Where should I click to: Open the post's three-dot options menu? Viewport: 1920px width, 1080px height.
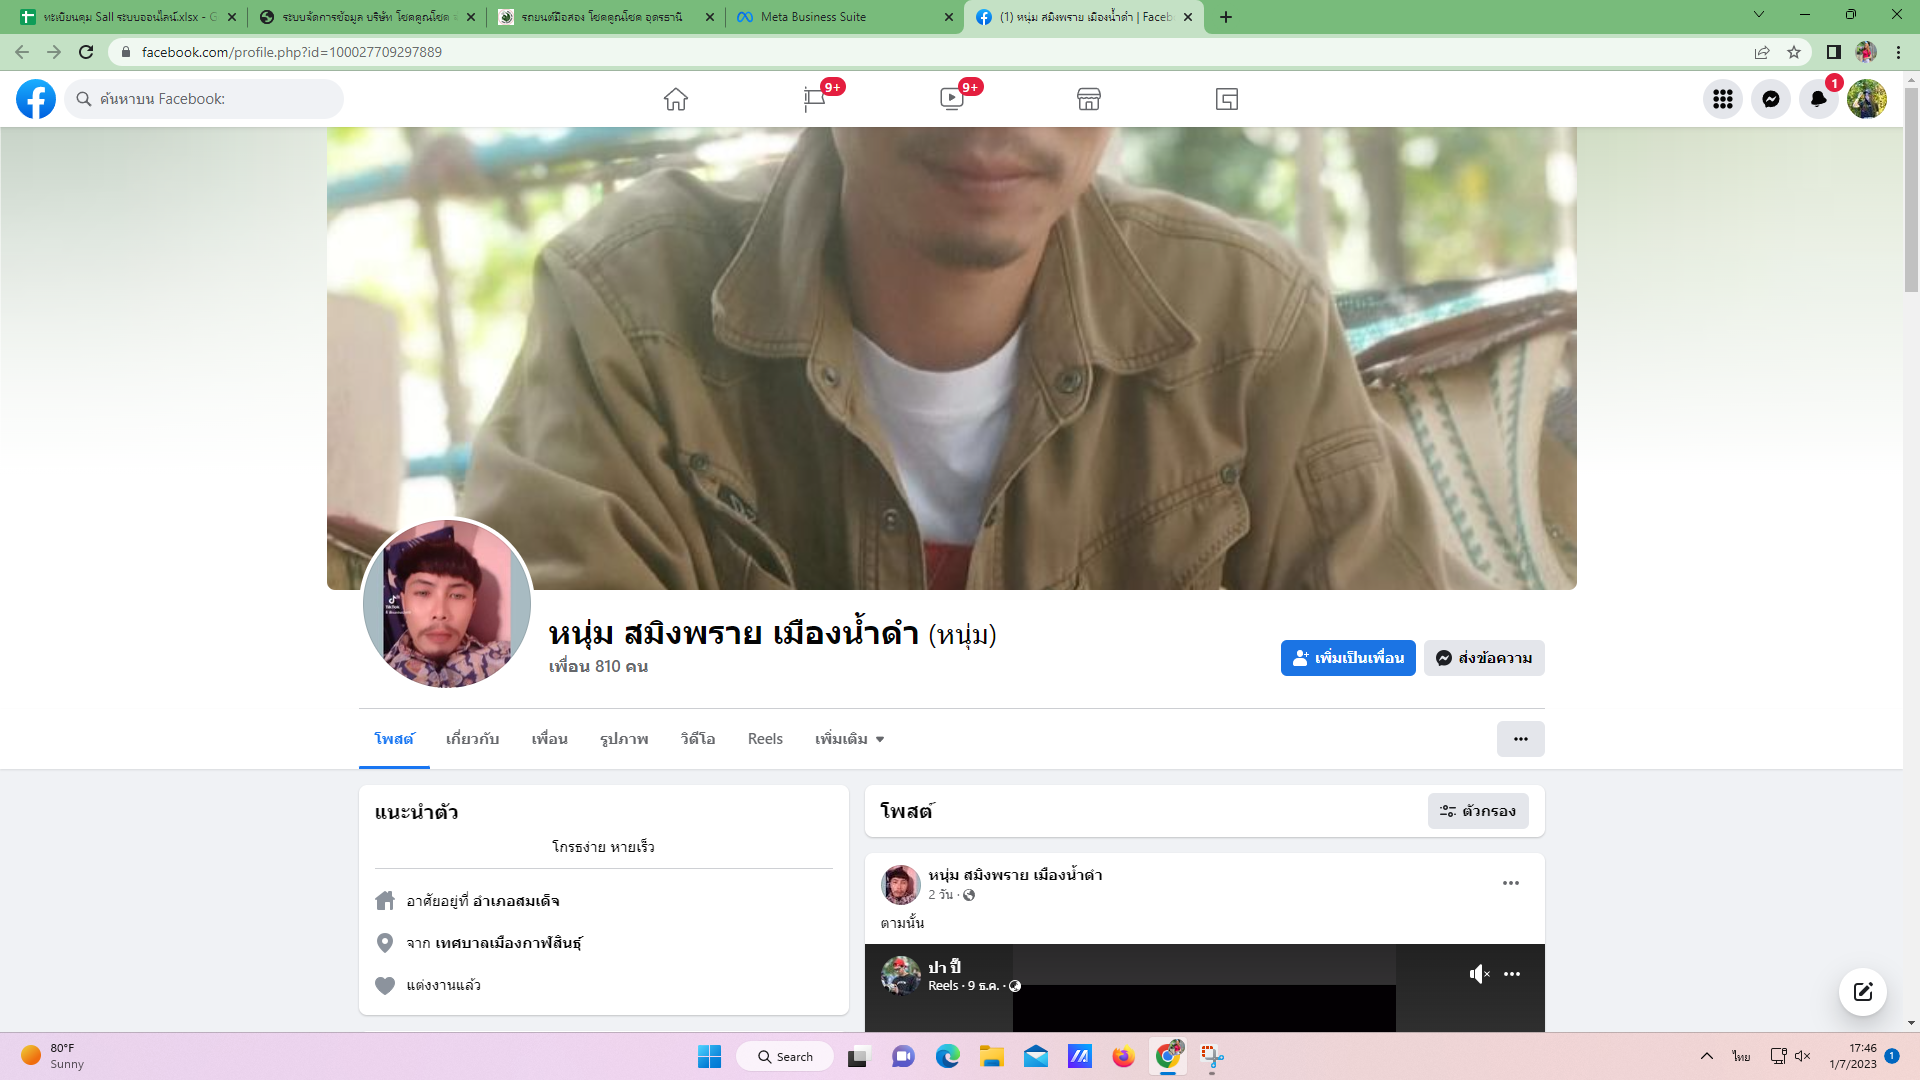(1510, 883)
